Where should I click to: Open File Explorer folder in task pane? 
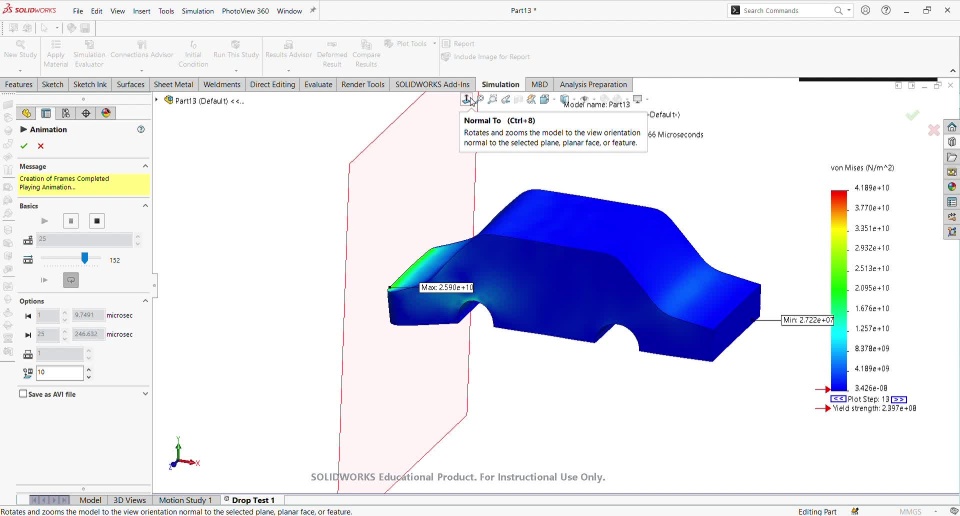(951, 157)
